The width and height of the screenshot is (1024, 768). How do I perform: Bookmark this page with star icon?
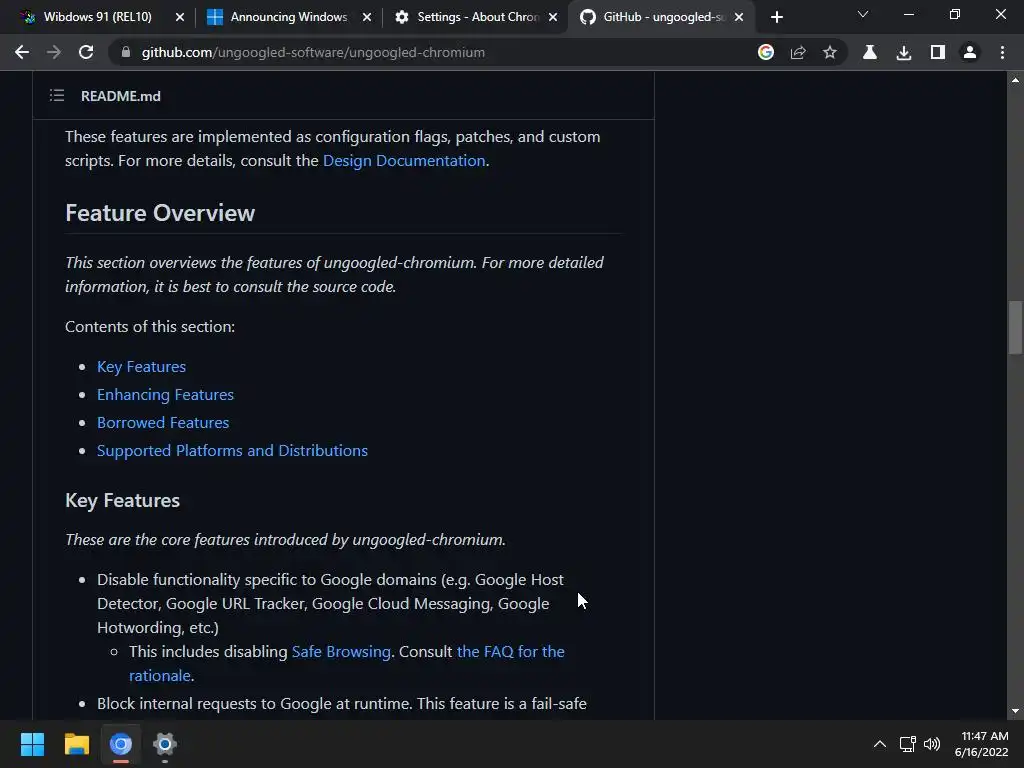829,52
